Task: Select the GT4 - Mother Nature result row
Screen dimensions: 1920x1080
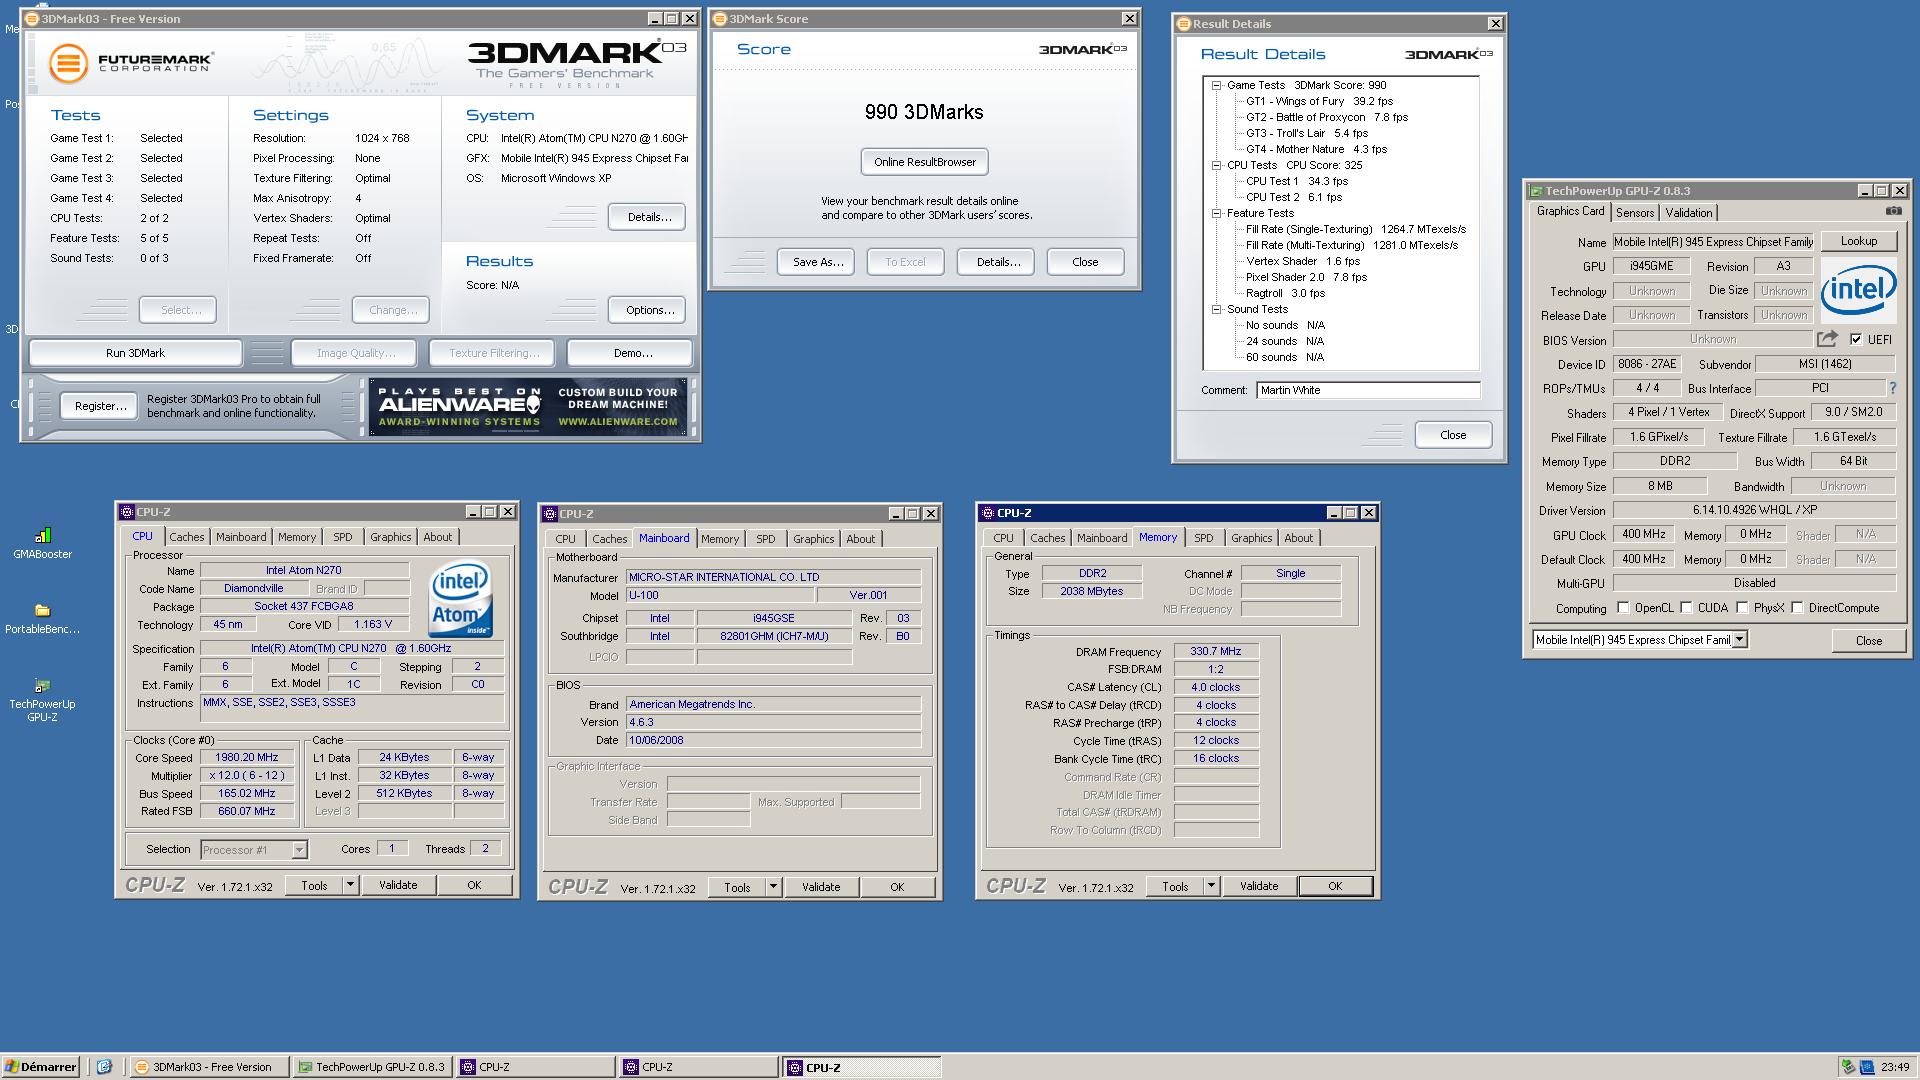Action: 1316,149
